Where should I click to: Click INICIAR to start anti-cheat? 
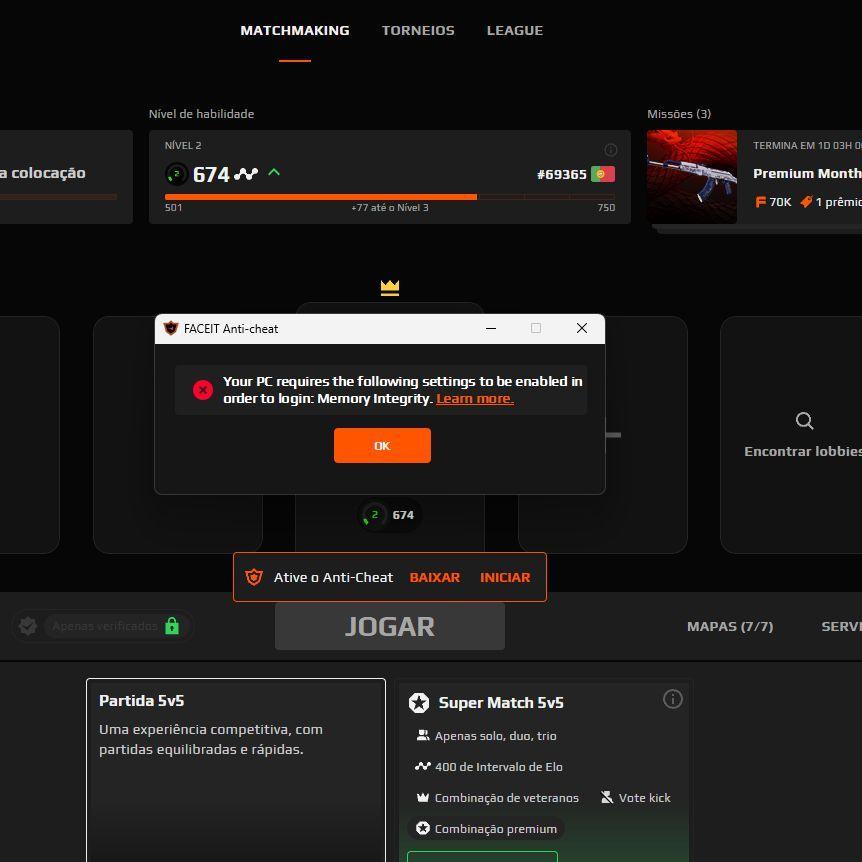click(505, 577)
